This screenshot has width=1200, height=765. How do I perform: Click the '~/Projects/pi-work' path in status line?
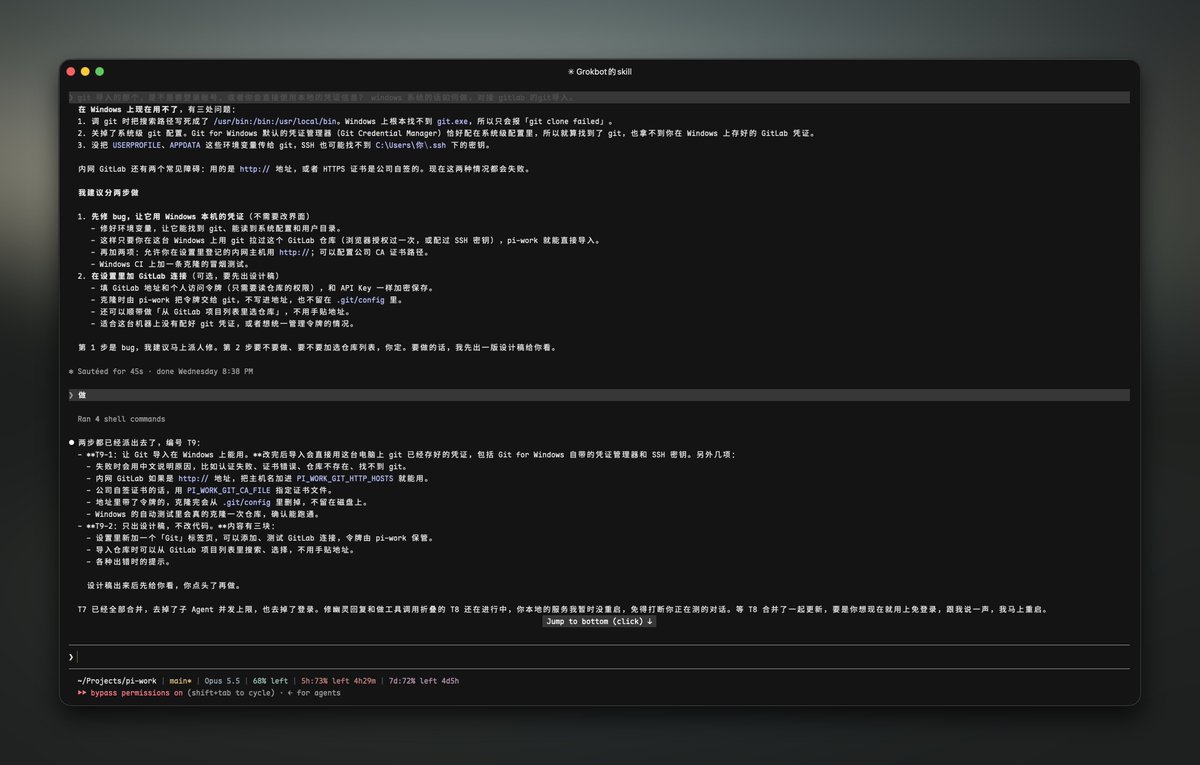click(x=117, y=681)
